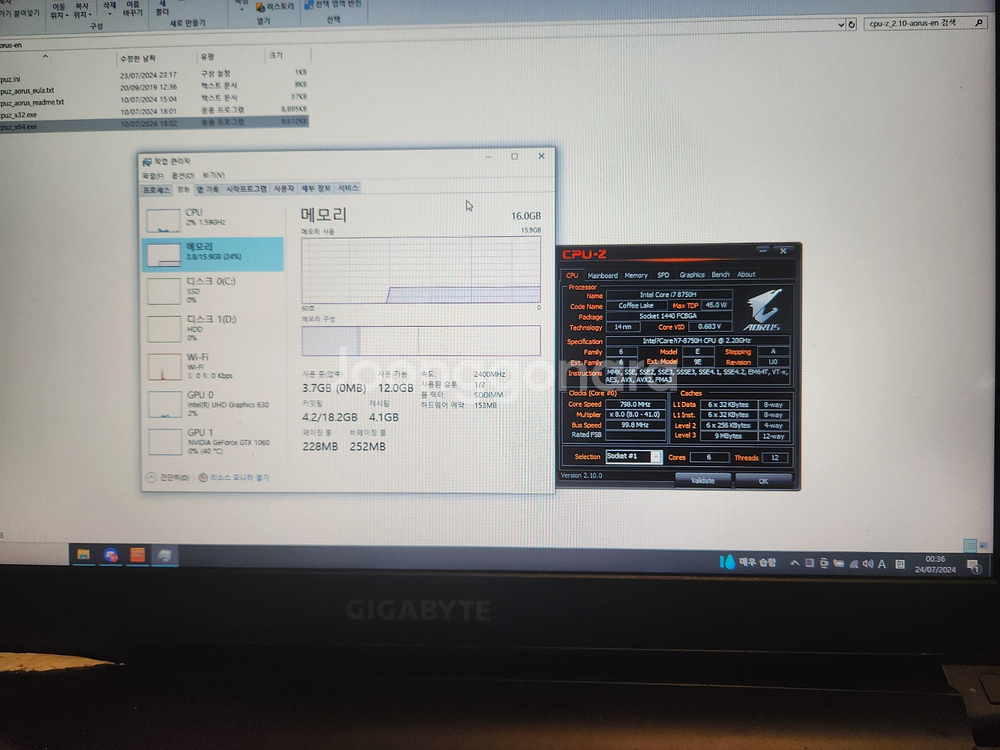Click the refresh button beside address bar
Screen dimensions: 1000x750
pos(851,24)
